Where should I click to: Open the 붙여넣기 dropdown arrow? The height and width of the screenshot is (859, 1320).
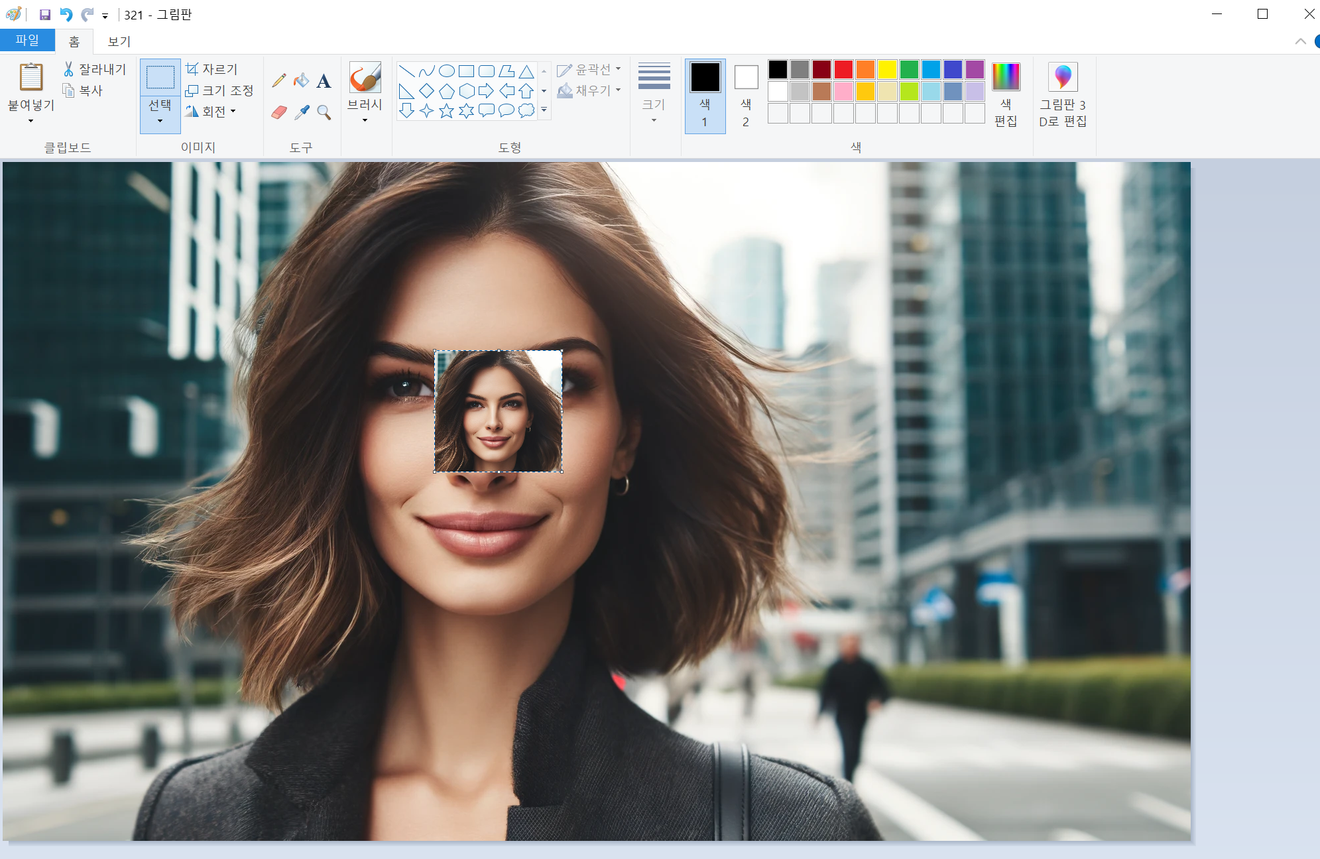pos(31,121)
